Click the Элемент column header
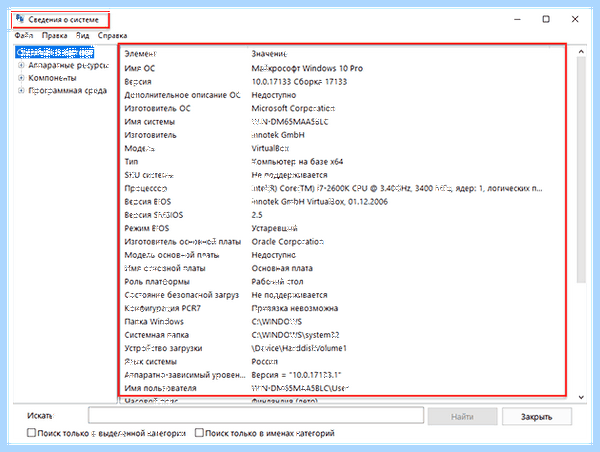This screenshot has height=452, width=600. coord(140,54)
